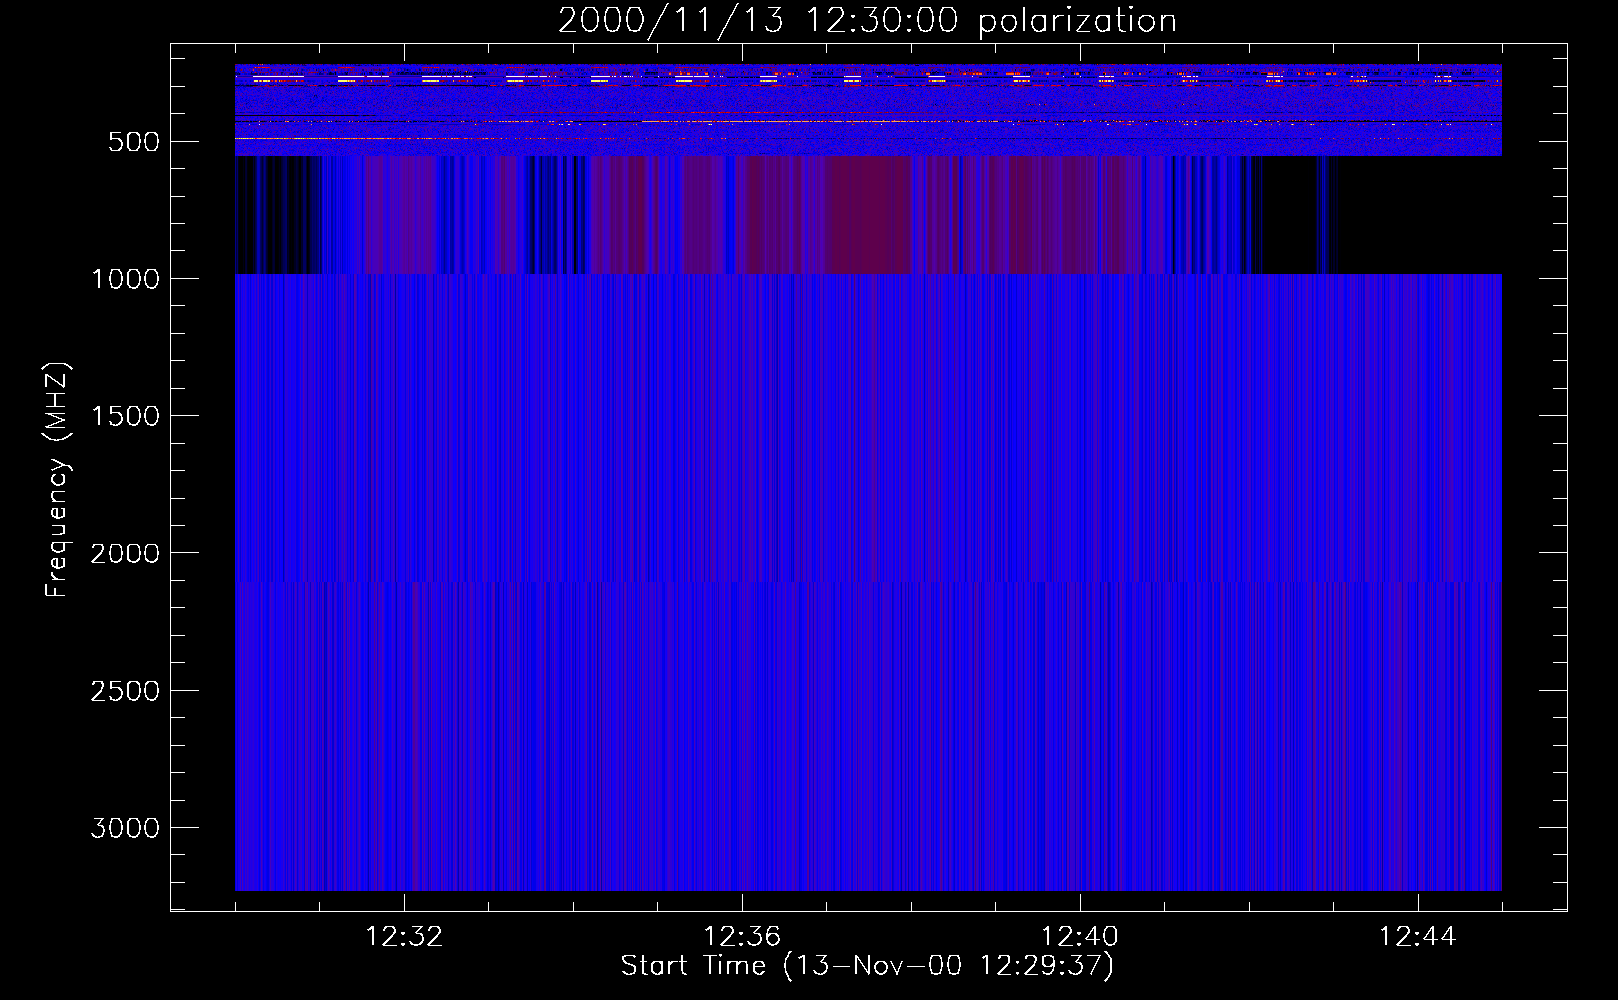
Task: Click the 'Start Time (13-Nov-00 12:29:37)' x-axis label
Action: pyautogui.click(x=867, y=966)
